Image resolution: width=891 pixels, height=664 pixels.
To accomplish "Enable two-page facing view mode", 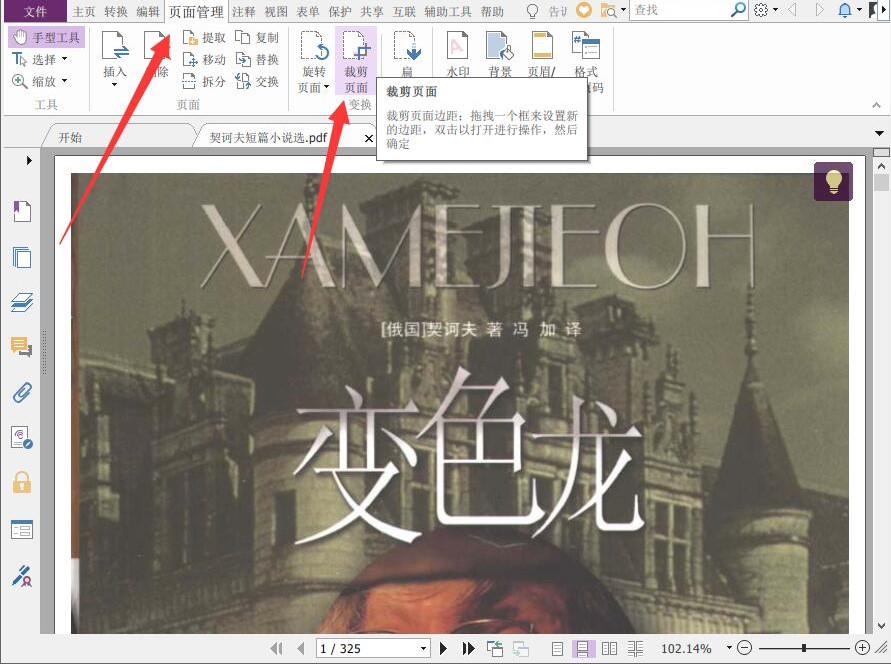I will point(610,648).
